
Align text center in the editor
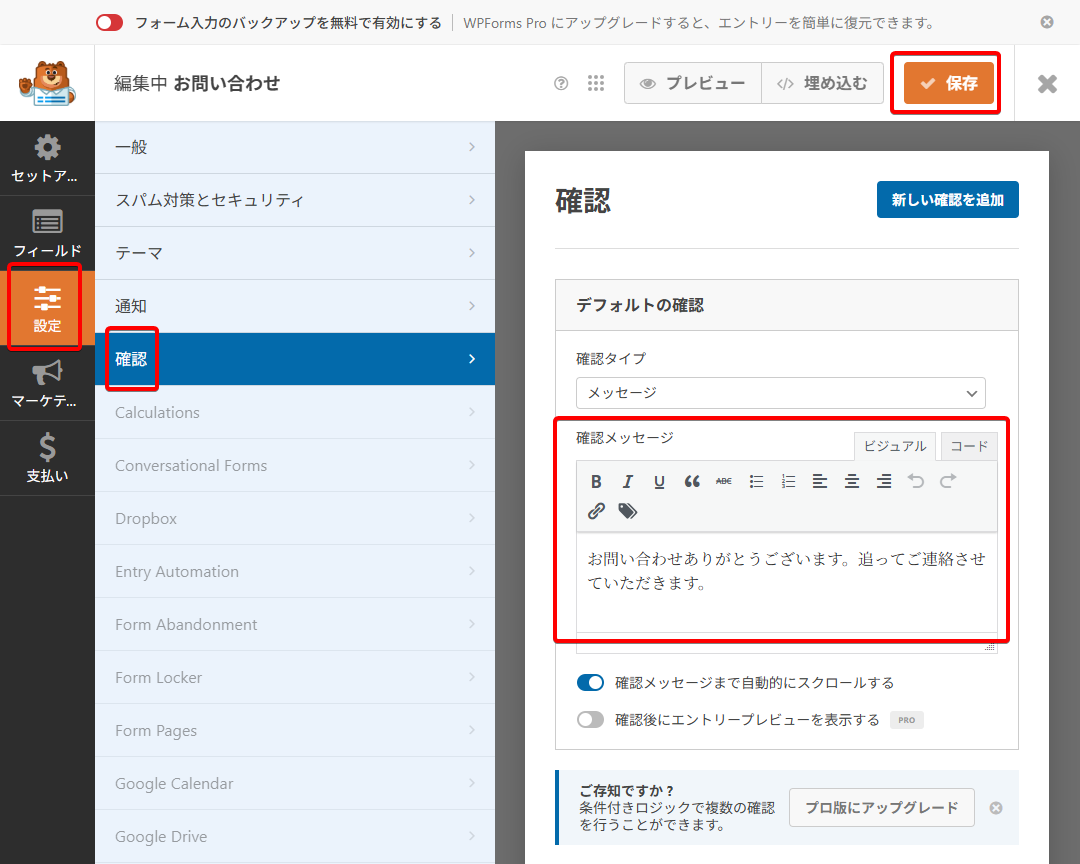(852, 481)
